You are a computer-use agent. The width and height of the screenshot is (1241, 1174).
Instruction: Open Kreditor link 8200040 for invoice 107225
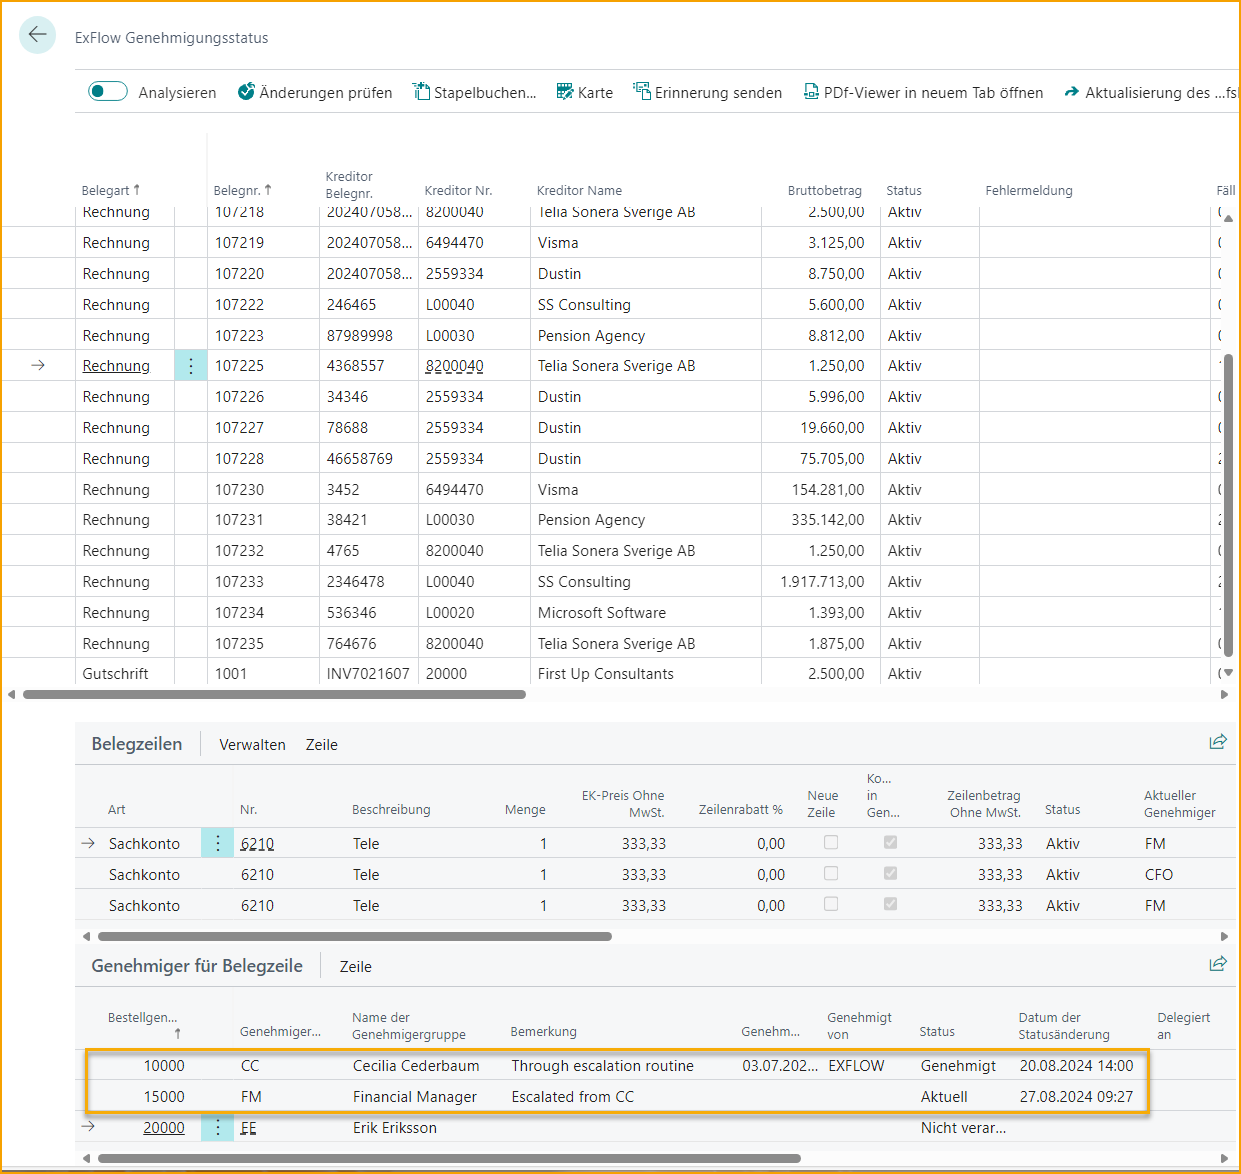(x=454, y=365)
